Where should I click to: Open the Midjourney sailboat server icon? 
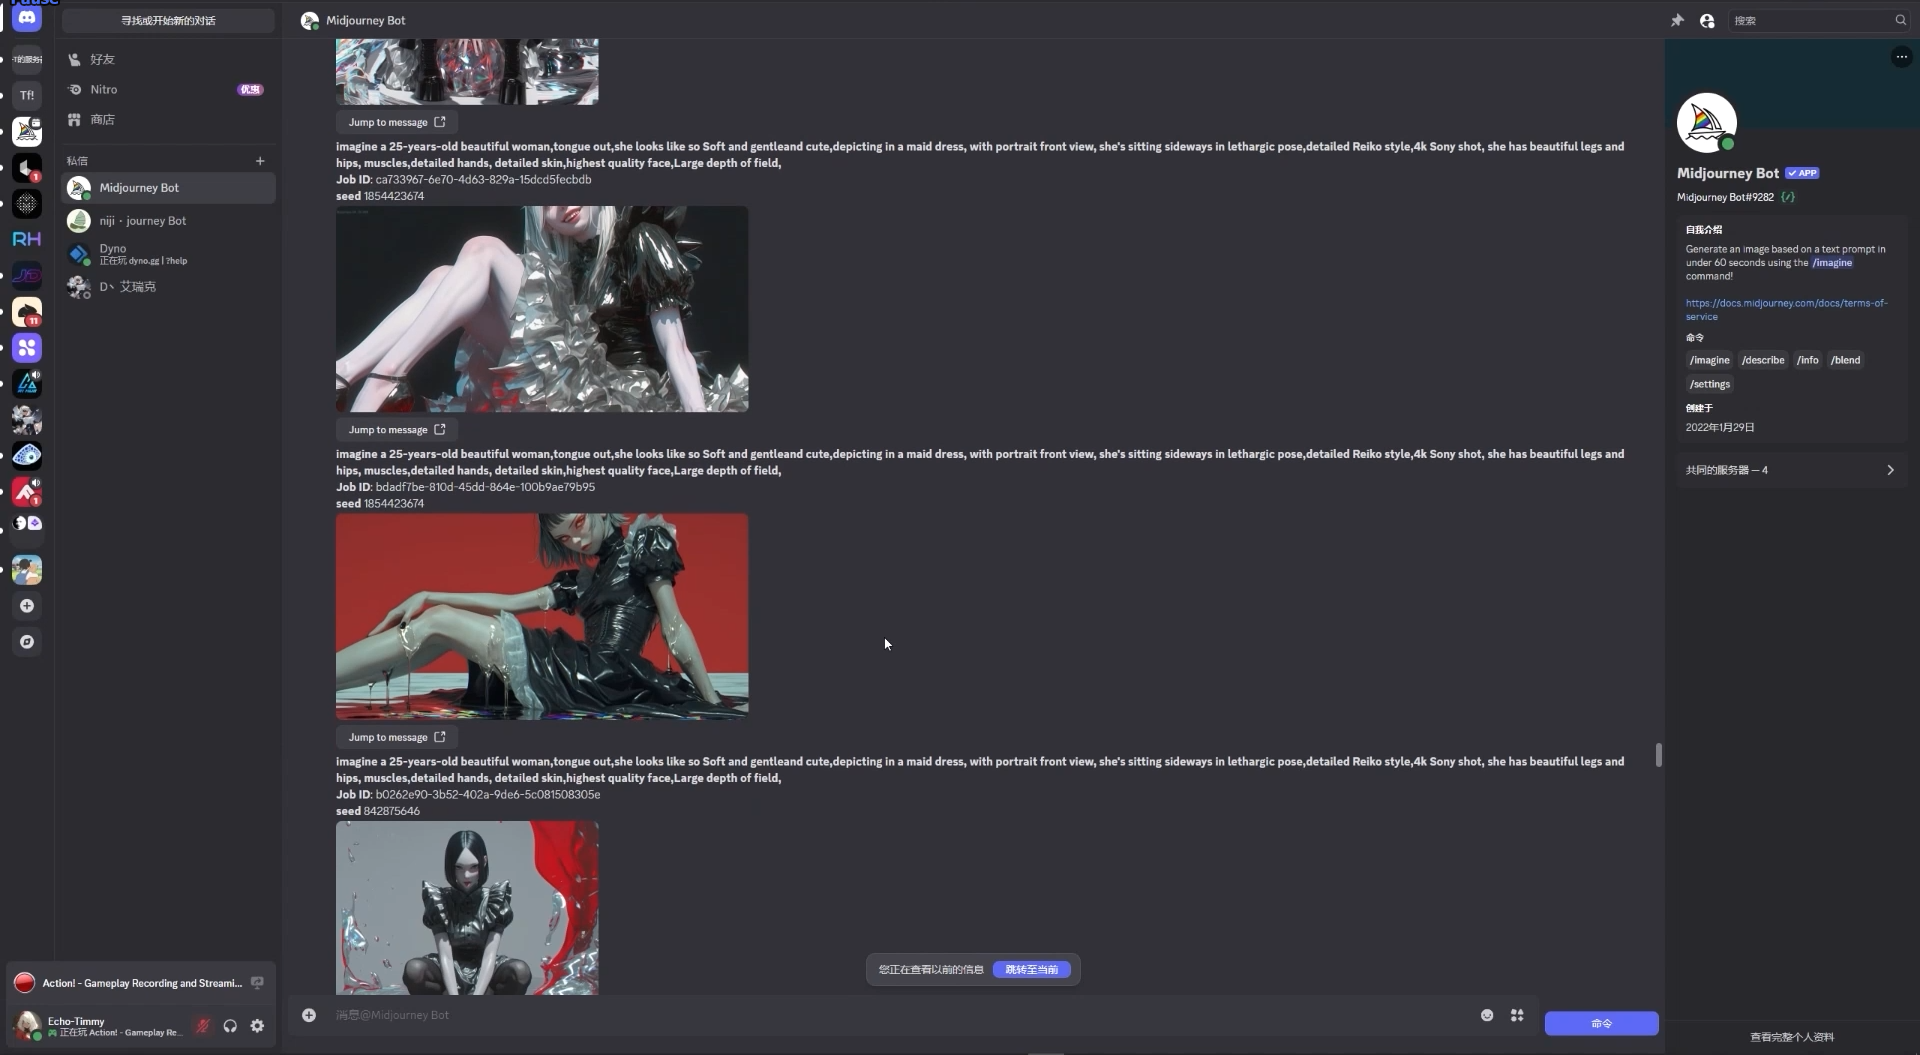tap(27, 131)
